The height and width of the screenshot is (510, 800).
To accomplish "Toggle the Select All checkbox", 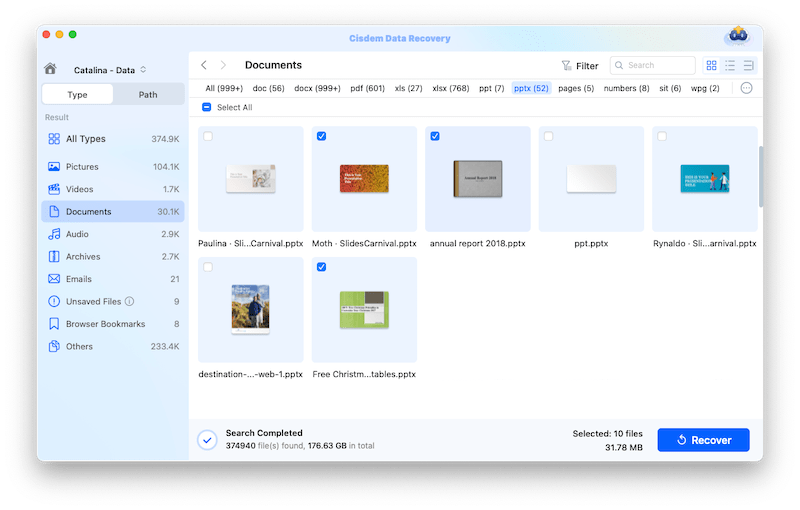I will click(207, 107).
